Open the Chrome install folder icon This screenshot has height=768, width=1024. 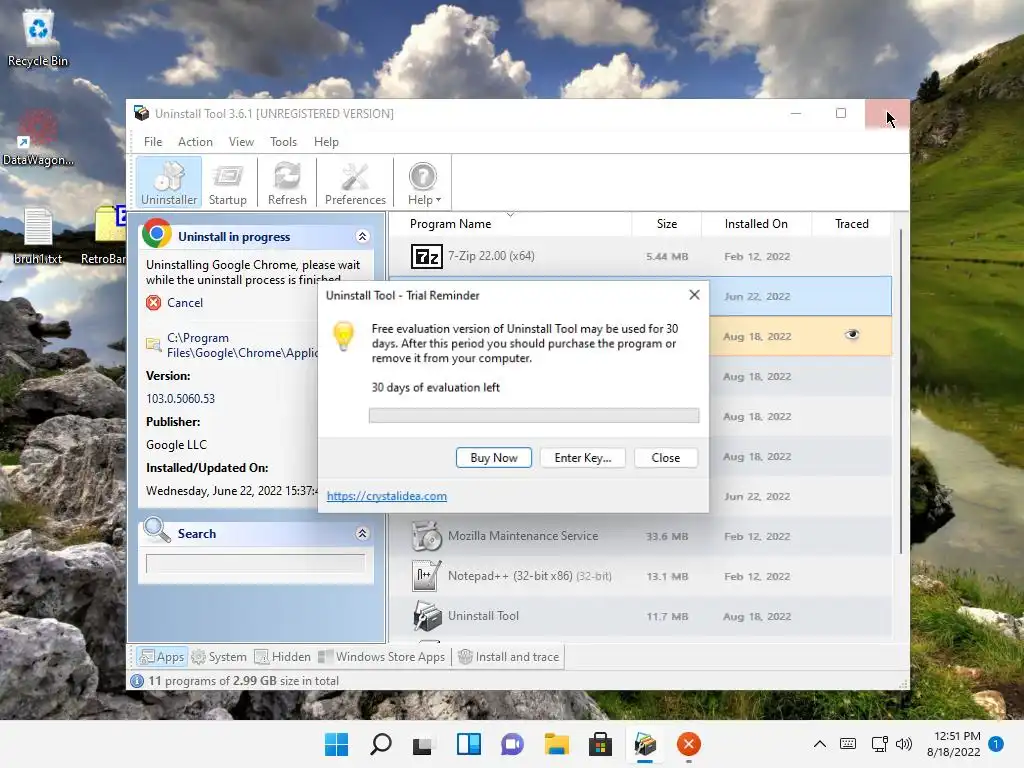(153, 344)
